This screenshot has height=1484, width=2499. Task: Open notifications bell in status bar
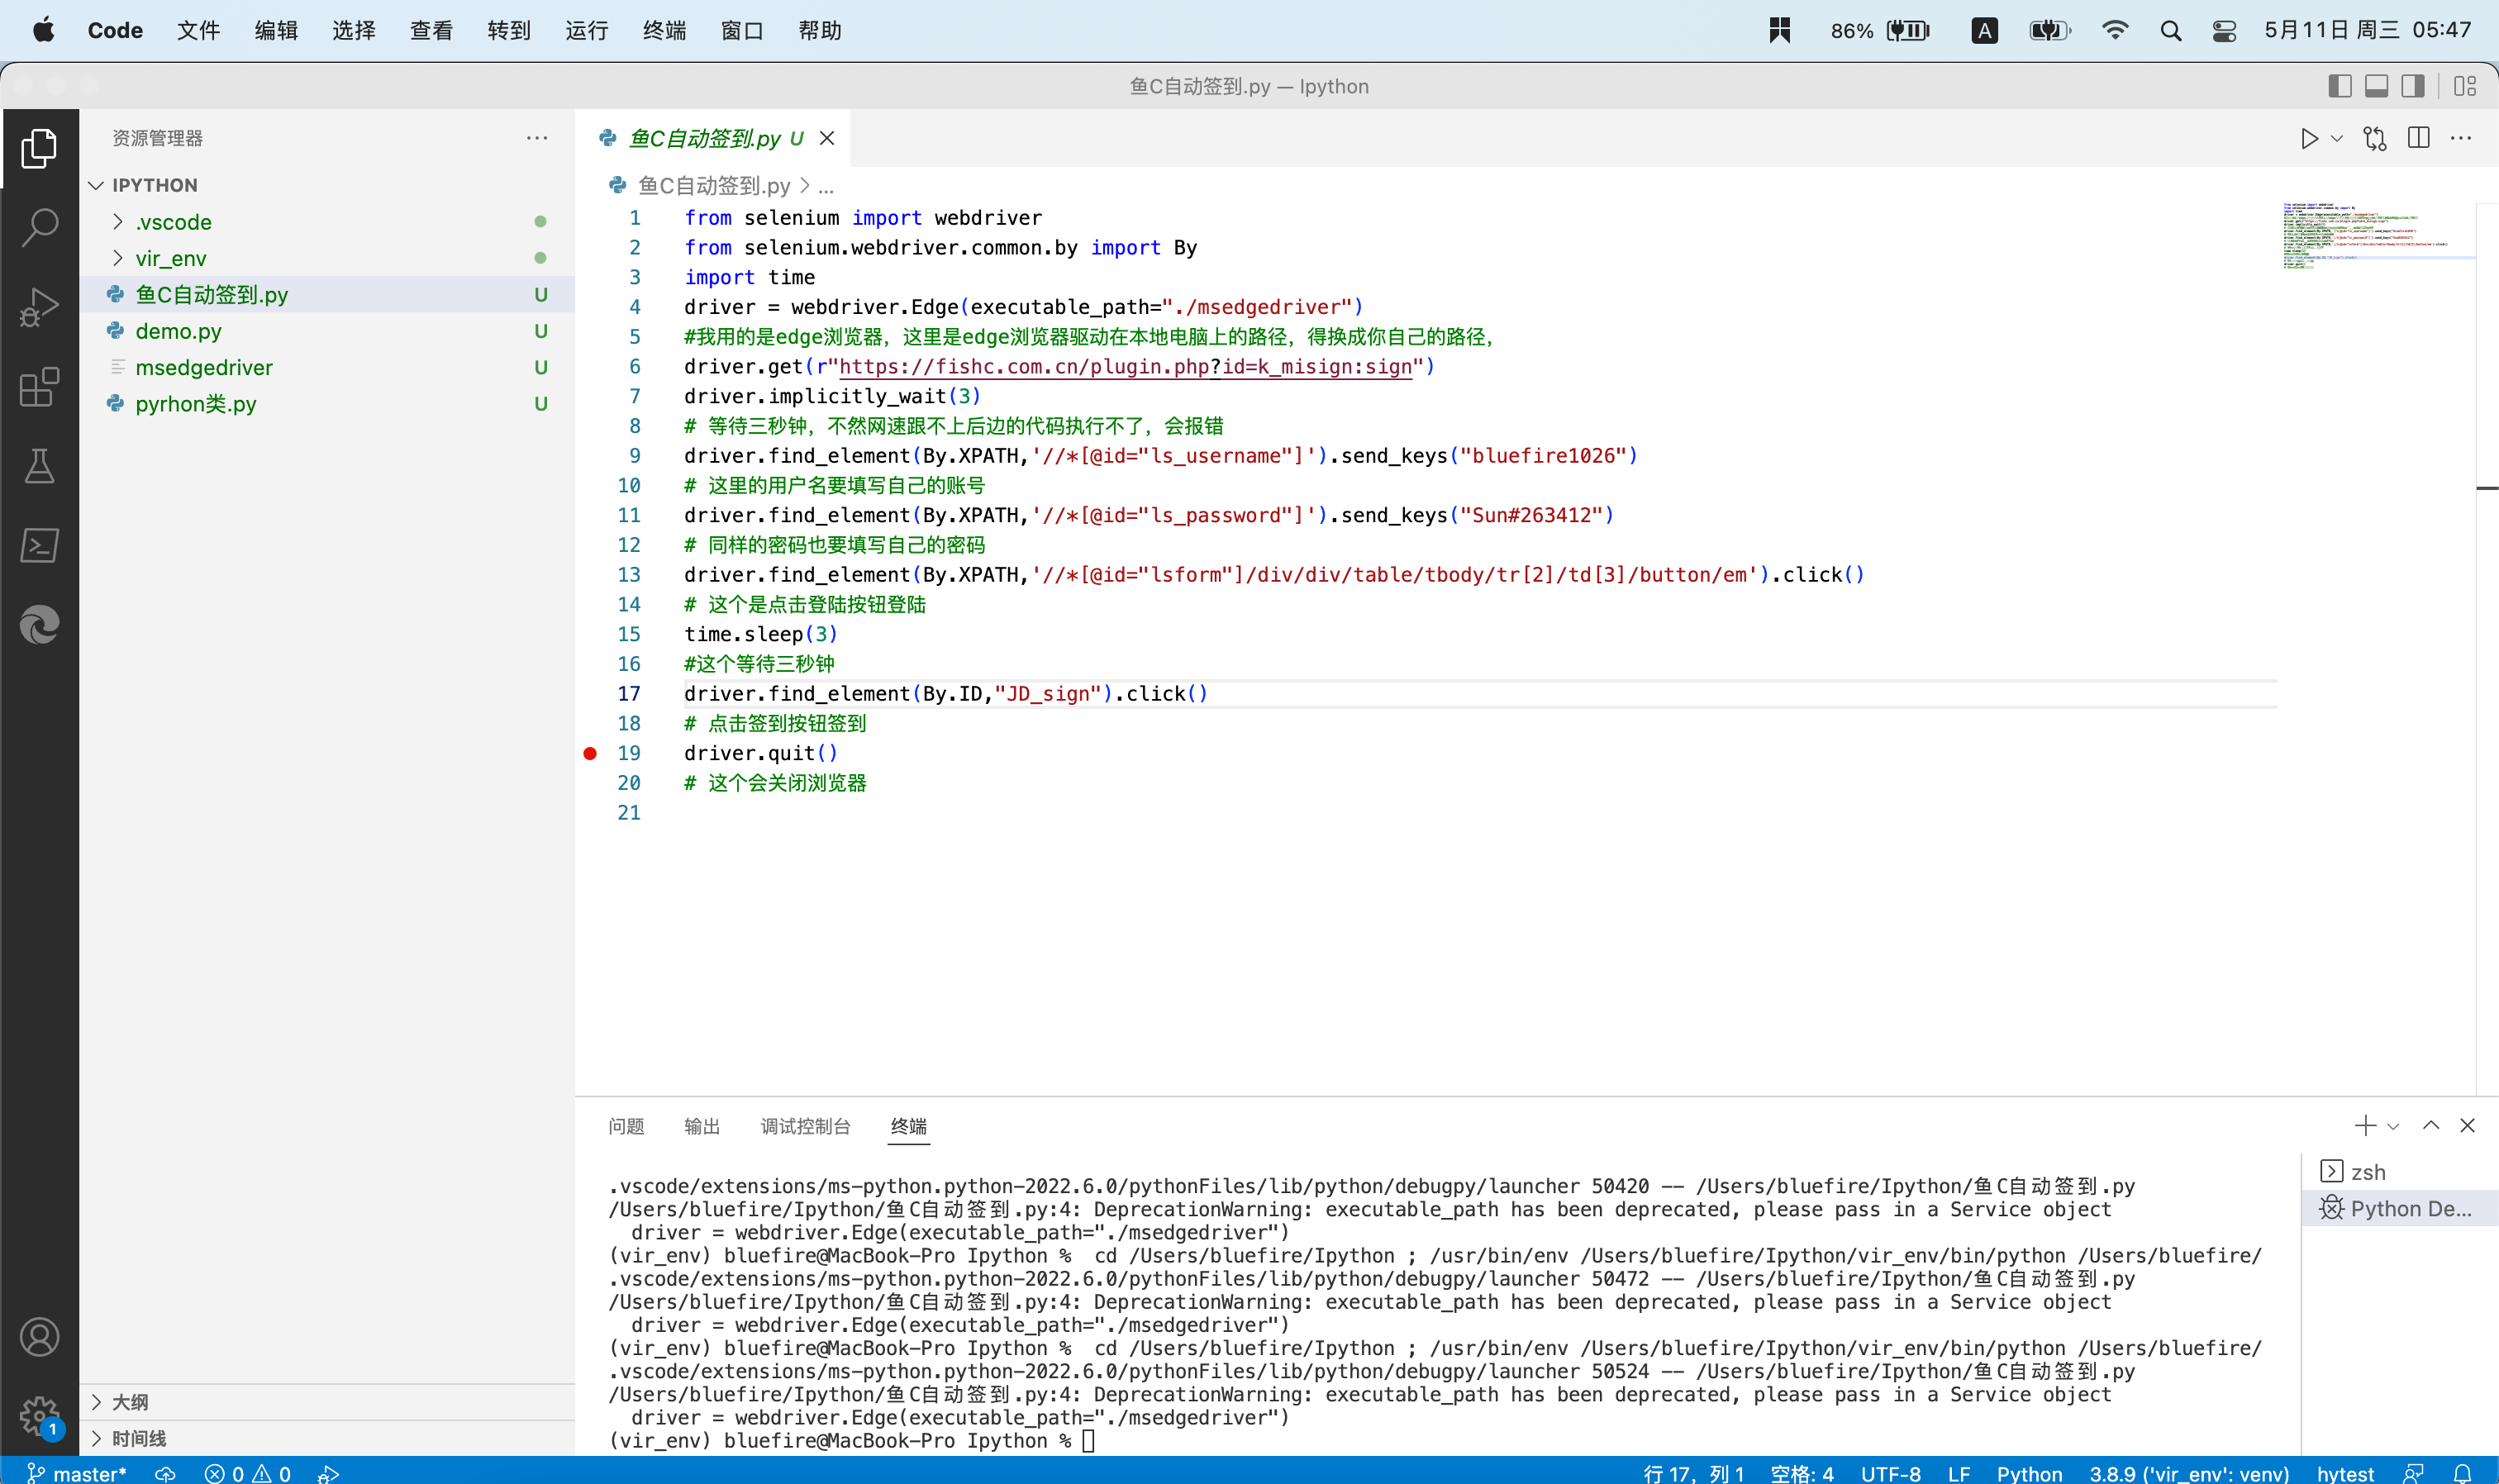[x=2462, y=1473]
